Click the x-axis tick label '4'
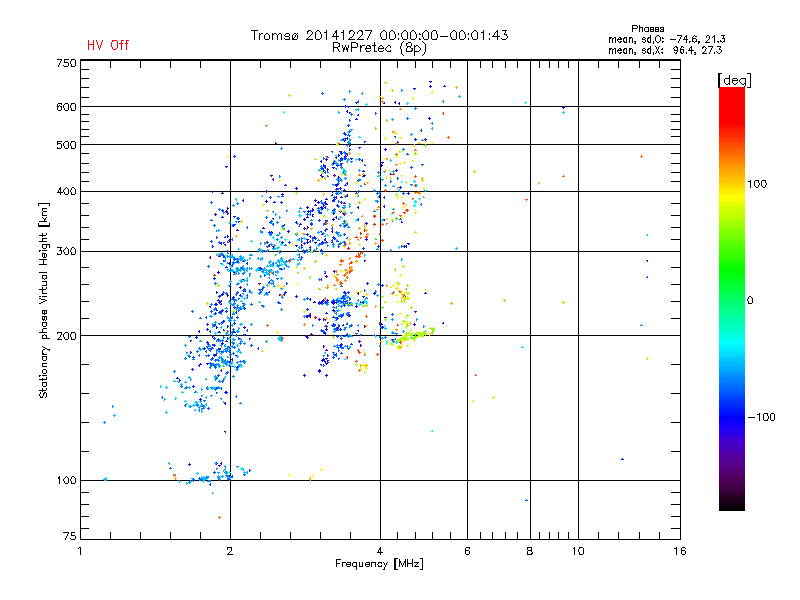 tap(380, 551)
